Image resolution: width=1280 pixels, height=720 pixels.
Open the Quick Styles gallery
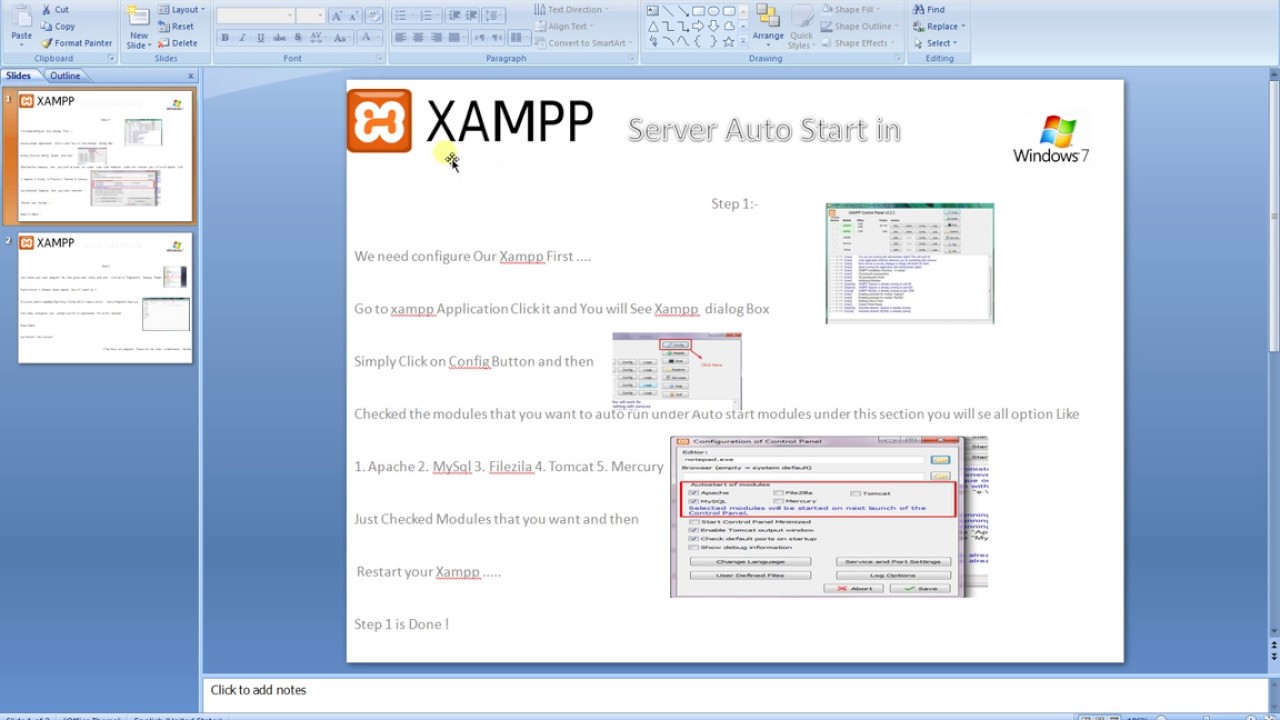point(800,25)
